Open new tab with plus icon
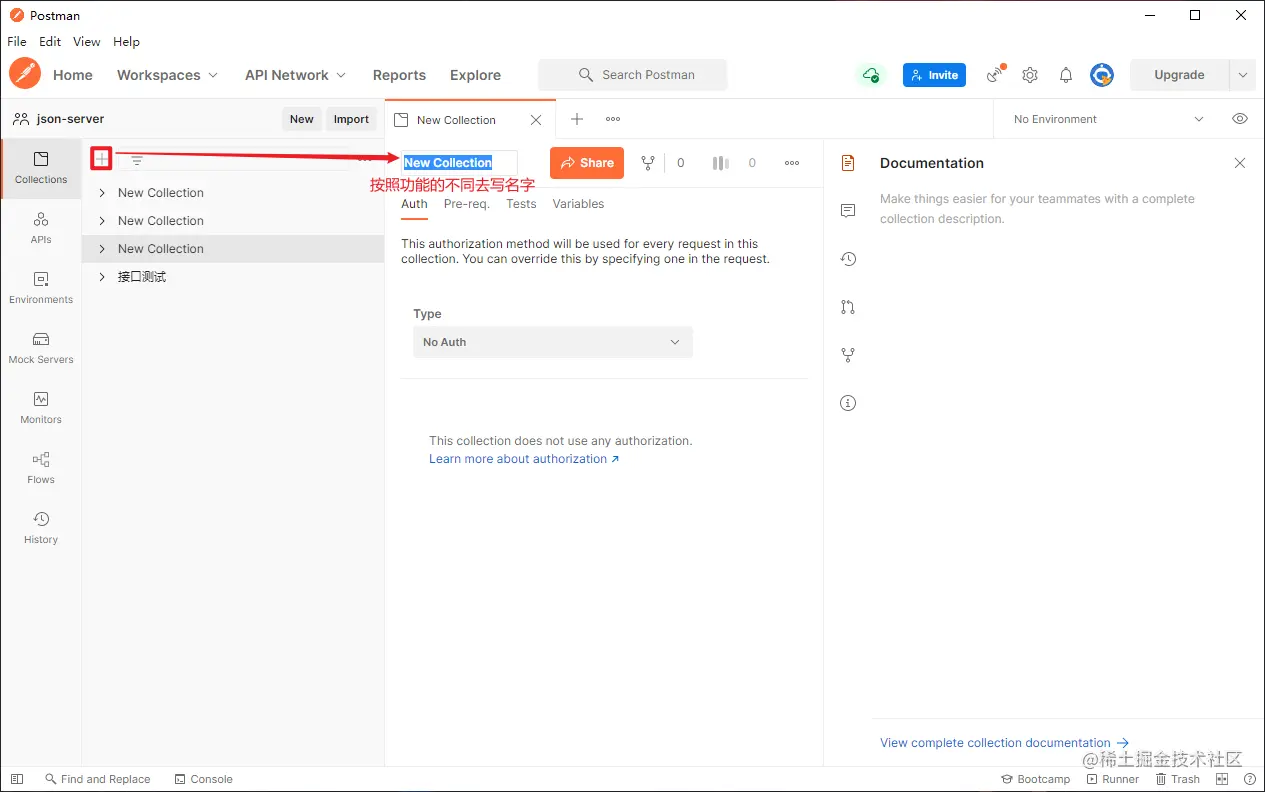Viewport: 1265px width, 792px height. click(577, 119)
